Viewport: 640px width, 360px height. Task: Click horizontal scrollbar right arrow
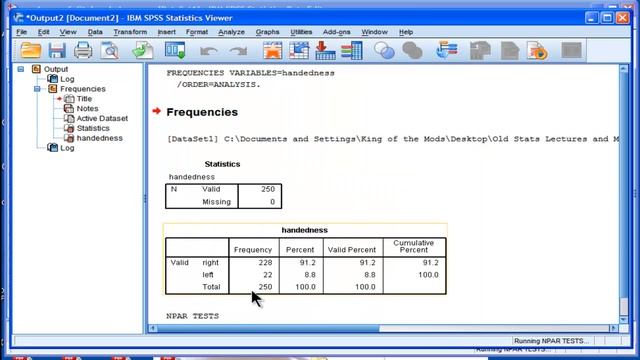(613, 328)
